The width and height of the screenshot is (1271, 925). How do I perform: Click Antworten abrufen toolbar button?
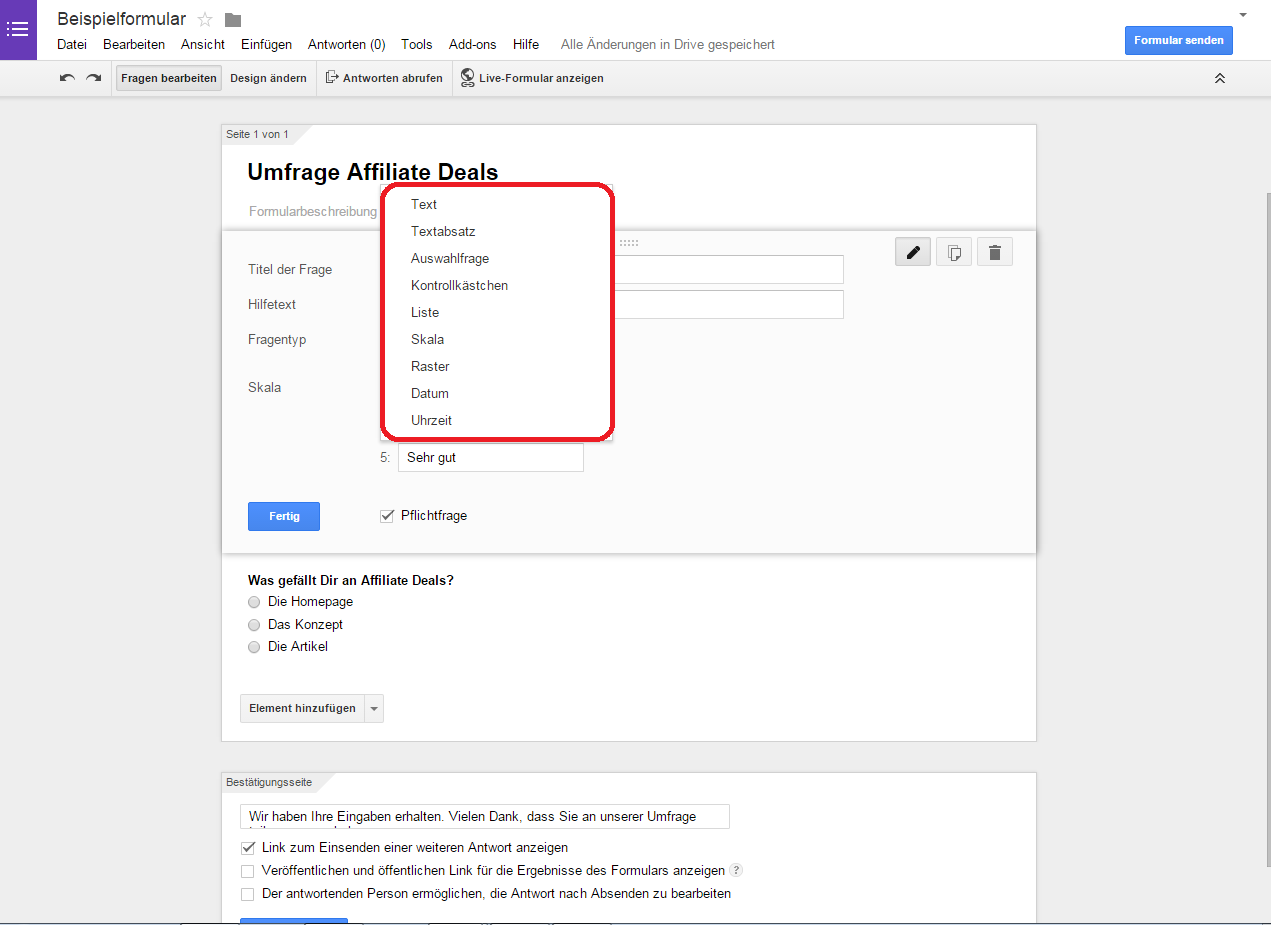click(x=384, y=78)
